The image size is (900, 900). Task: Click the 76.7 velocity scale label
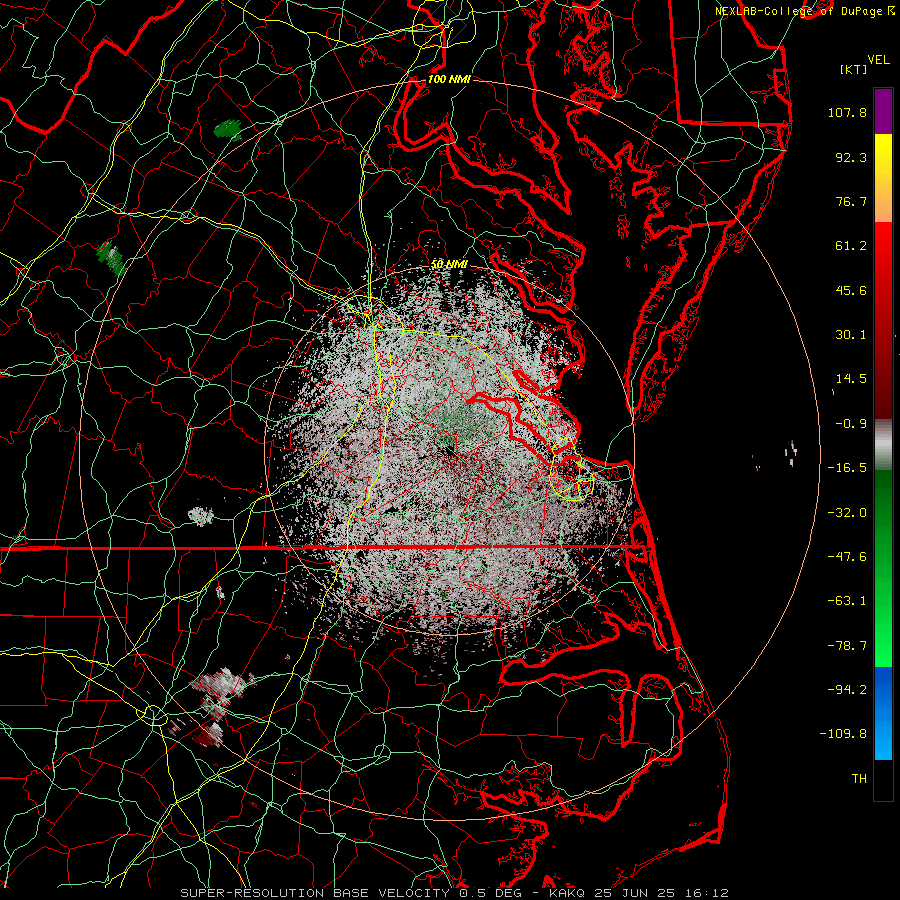851,201
